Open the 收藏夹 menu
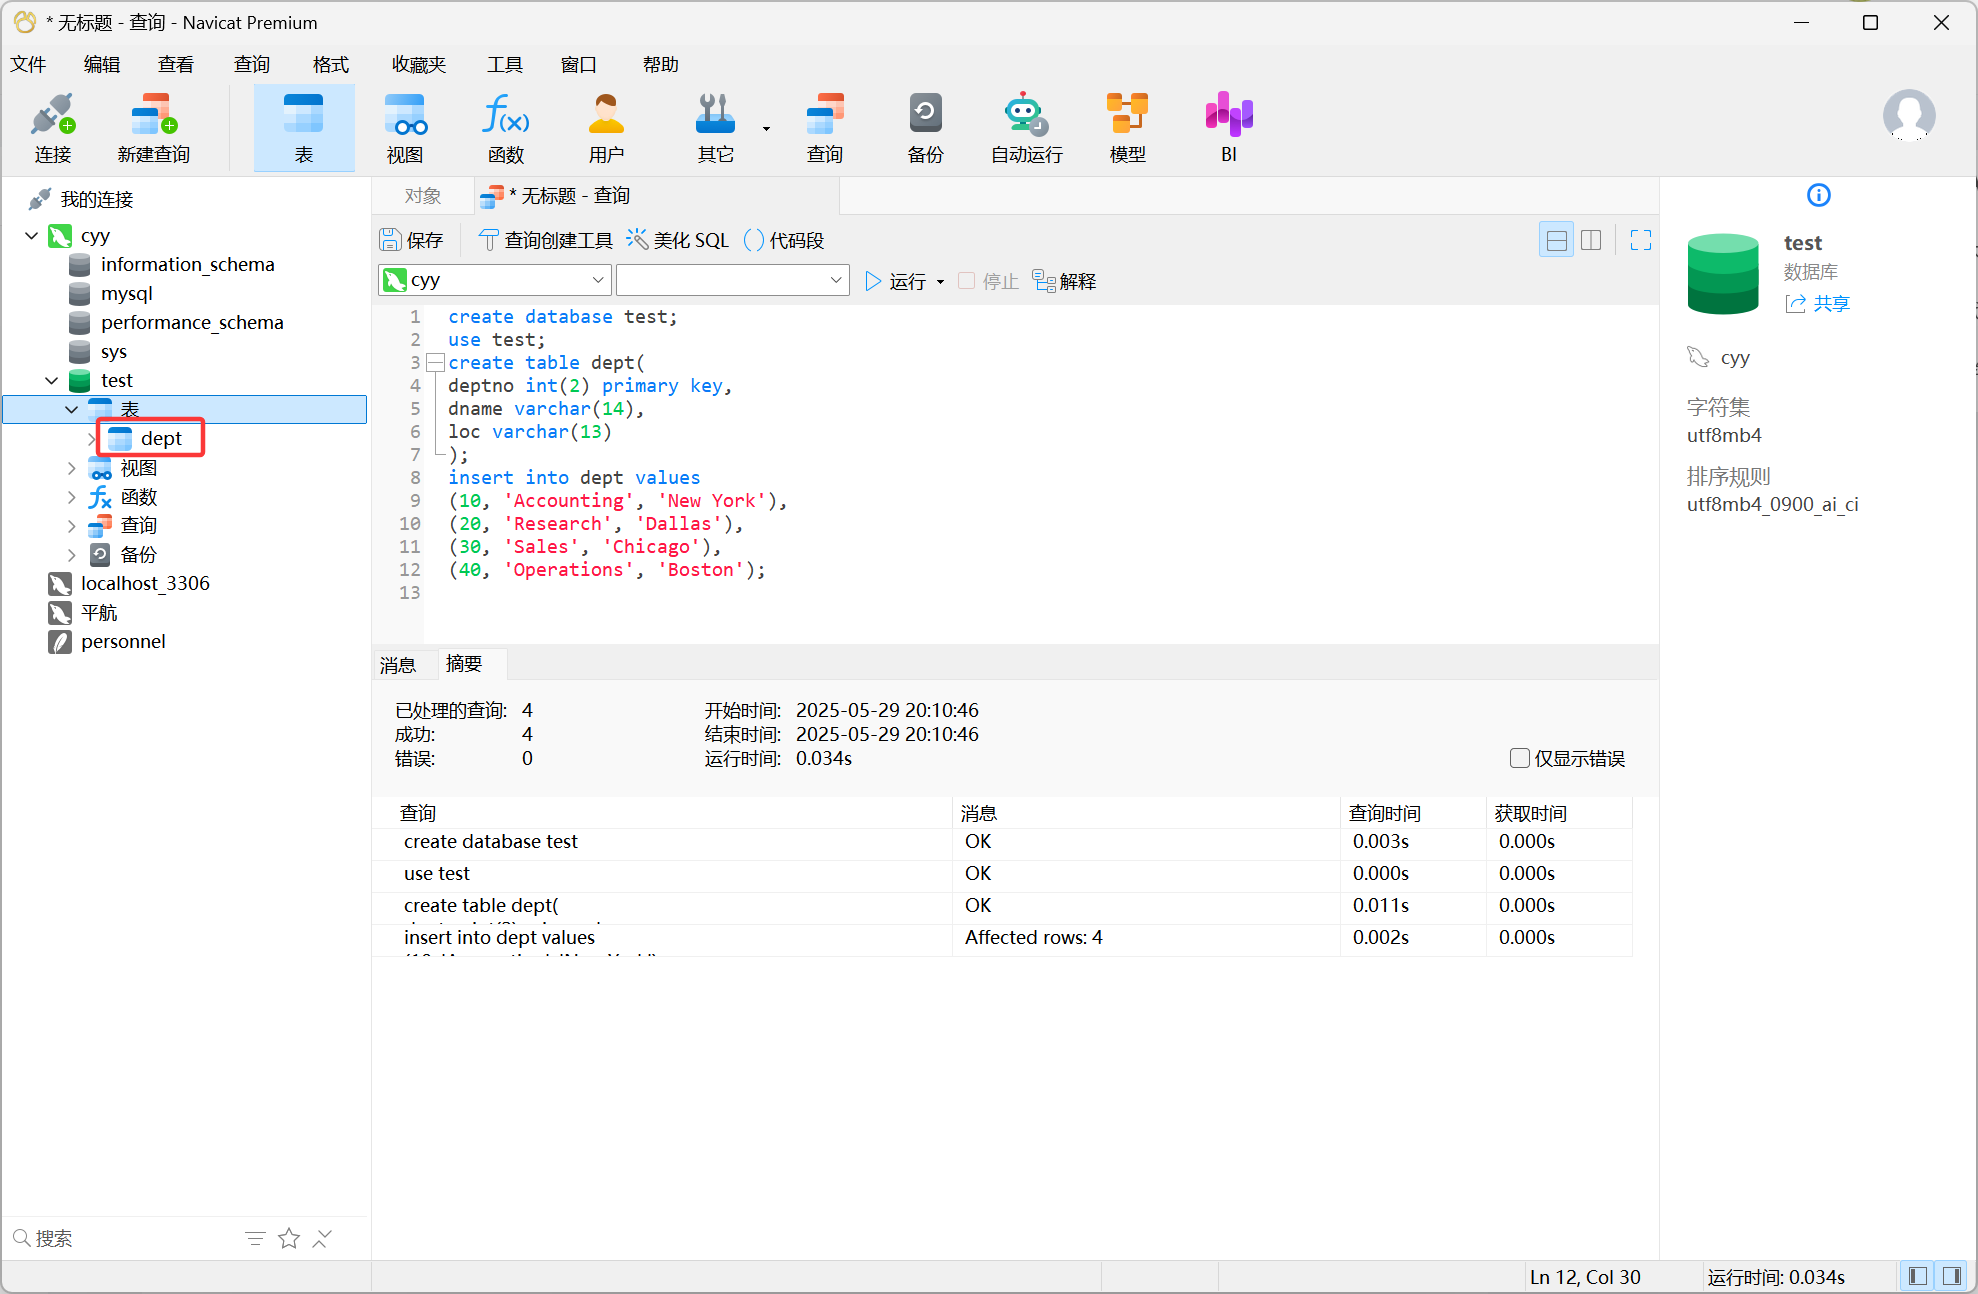Image resolution: width=1978 pixels, height=1294 pixels. pyautogui.click(x=418, y=64)
